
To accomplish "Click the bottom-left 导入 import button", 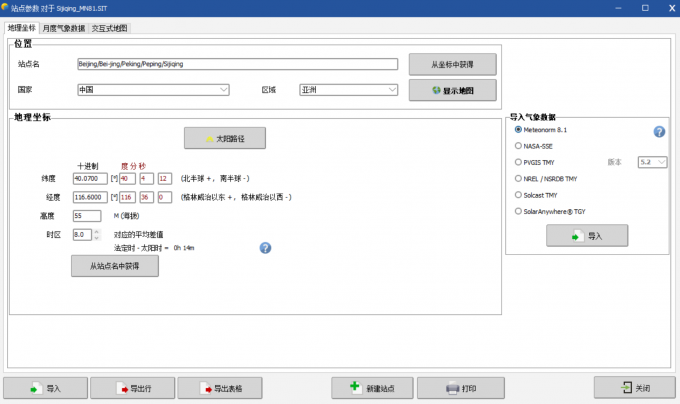I will [x=46, y=388].
